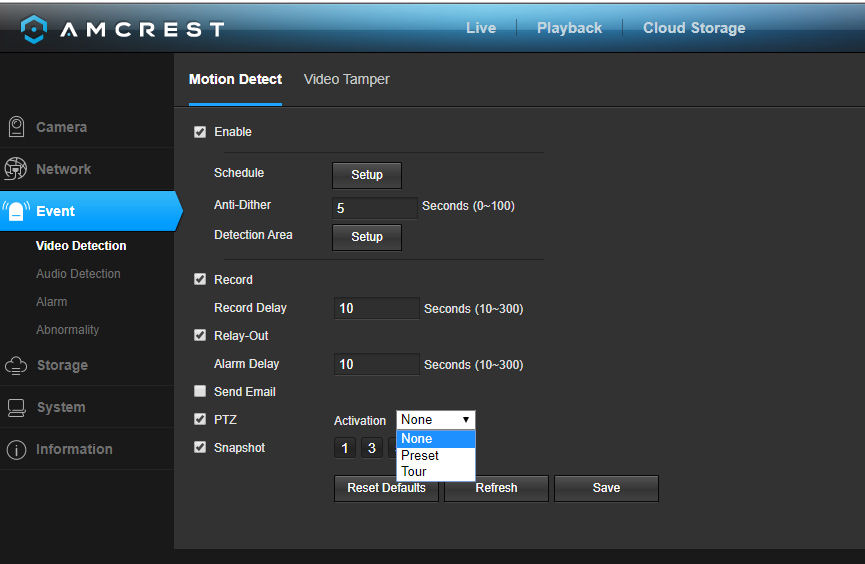865x564 pixels.
Task: Choose Tour from the Activation list
Action: tap(435, 471)
